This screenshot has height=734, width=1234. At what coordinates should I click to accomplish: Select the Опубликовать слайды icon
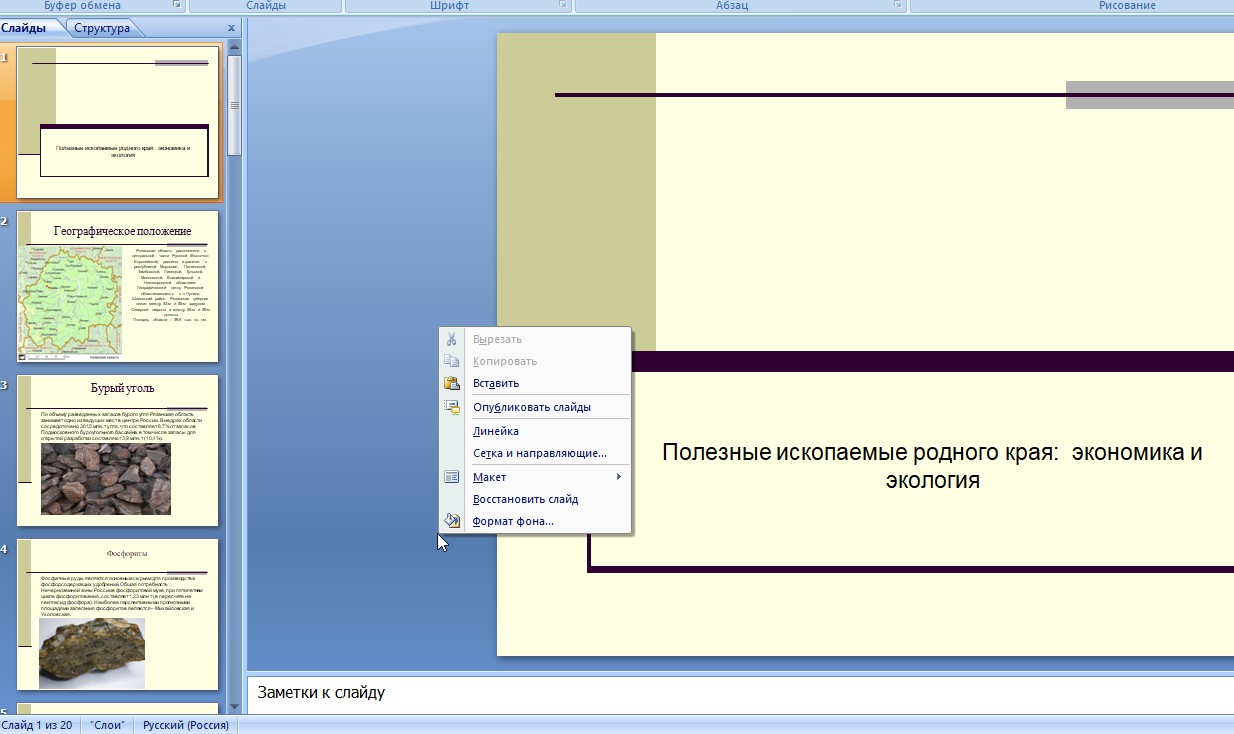tap(453, 408)
